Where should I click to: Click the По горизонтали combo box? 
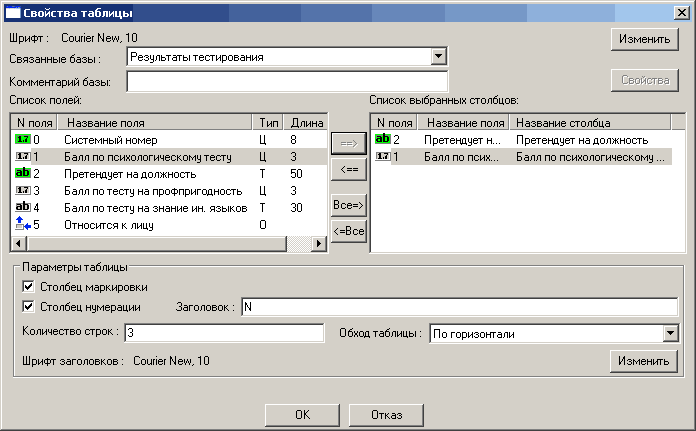click(x=554, y=333)
